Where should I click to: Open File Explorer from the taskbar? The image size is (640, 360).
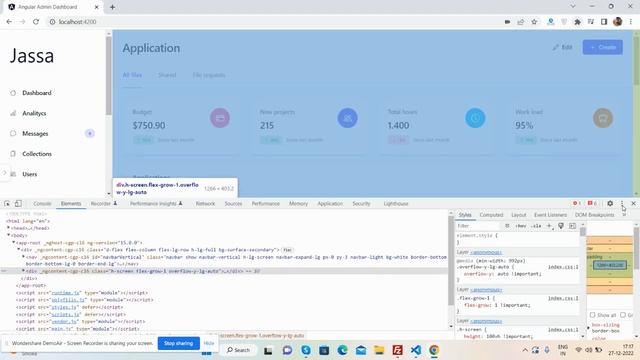379,350
